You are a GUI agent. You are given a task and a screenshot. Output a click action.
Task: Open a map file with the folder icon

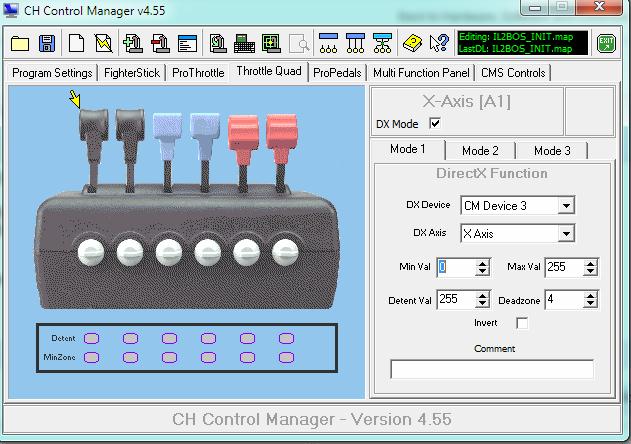click(20, 43)
